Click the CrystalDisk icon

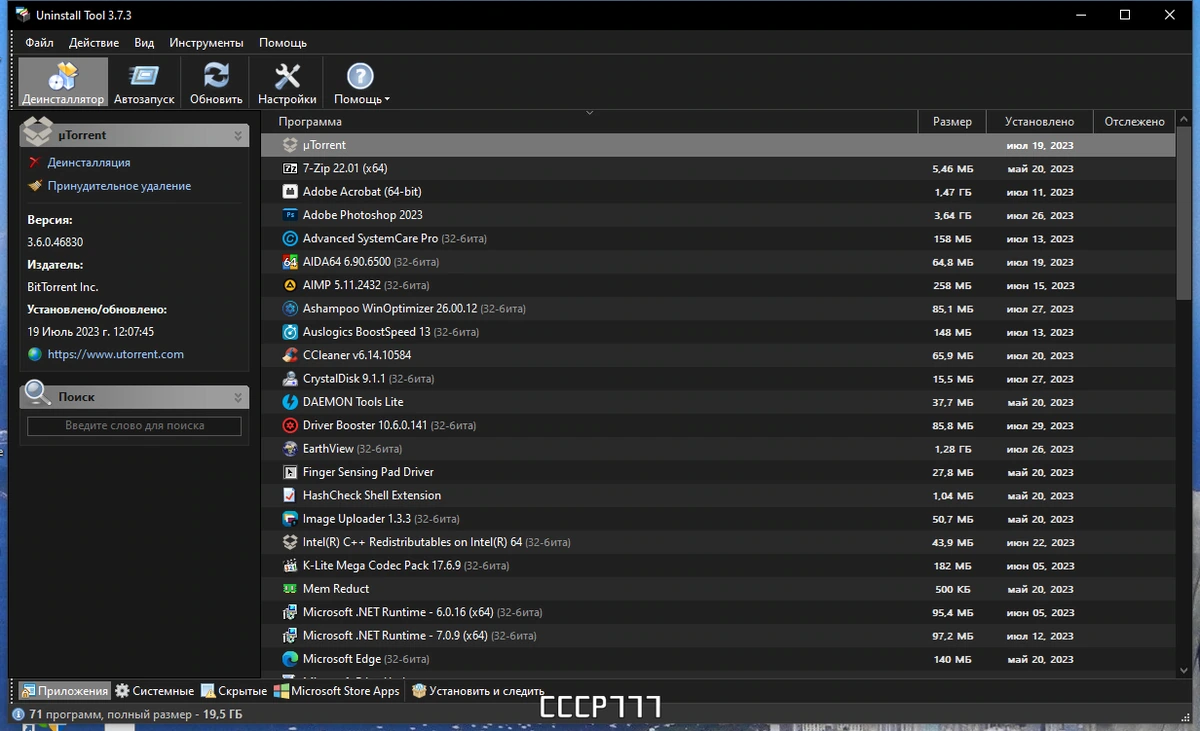point(290,379)
